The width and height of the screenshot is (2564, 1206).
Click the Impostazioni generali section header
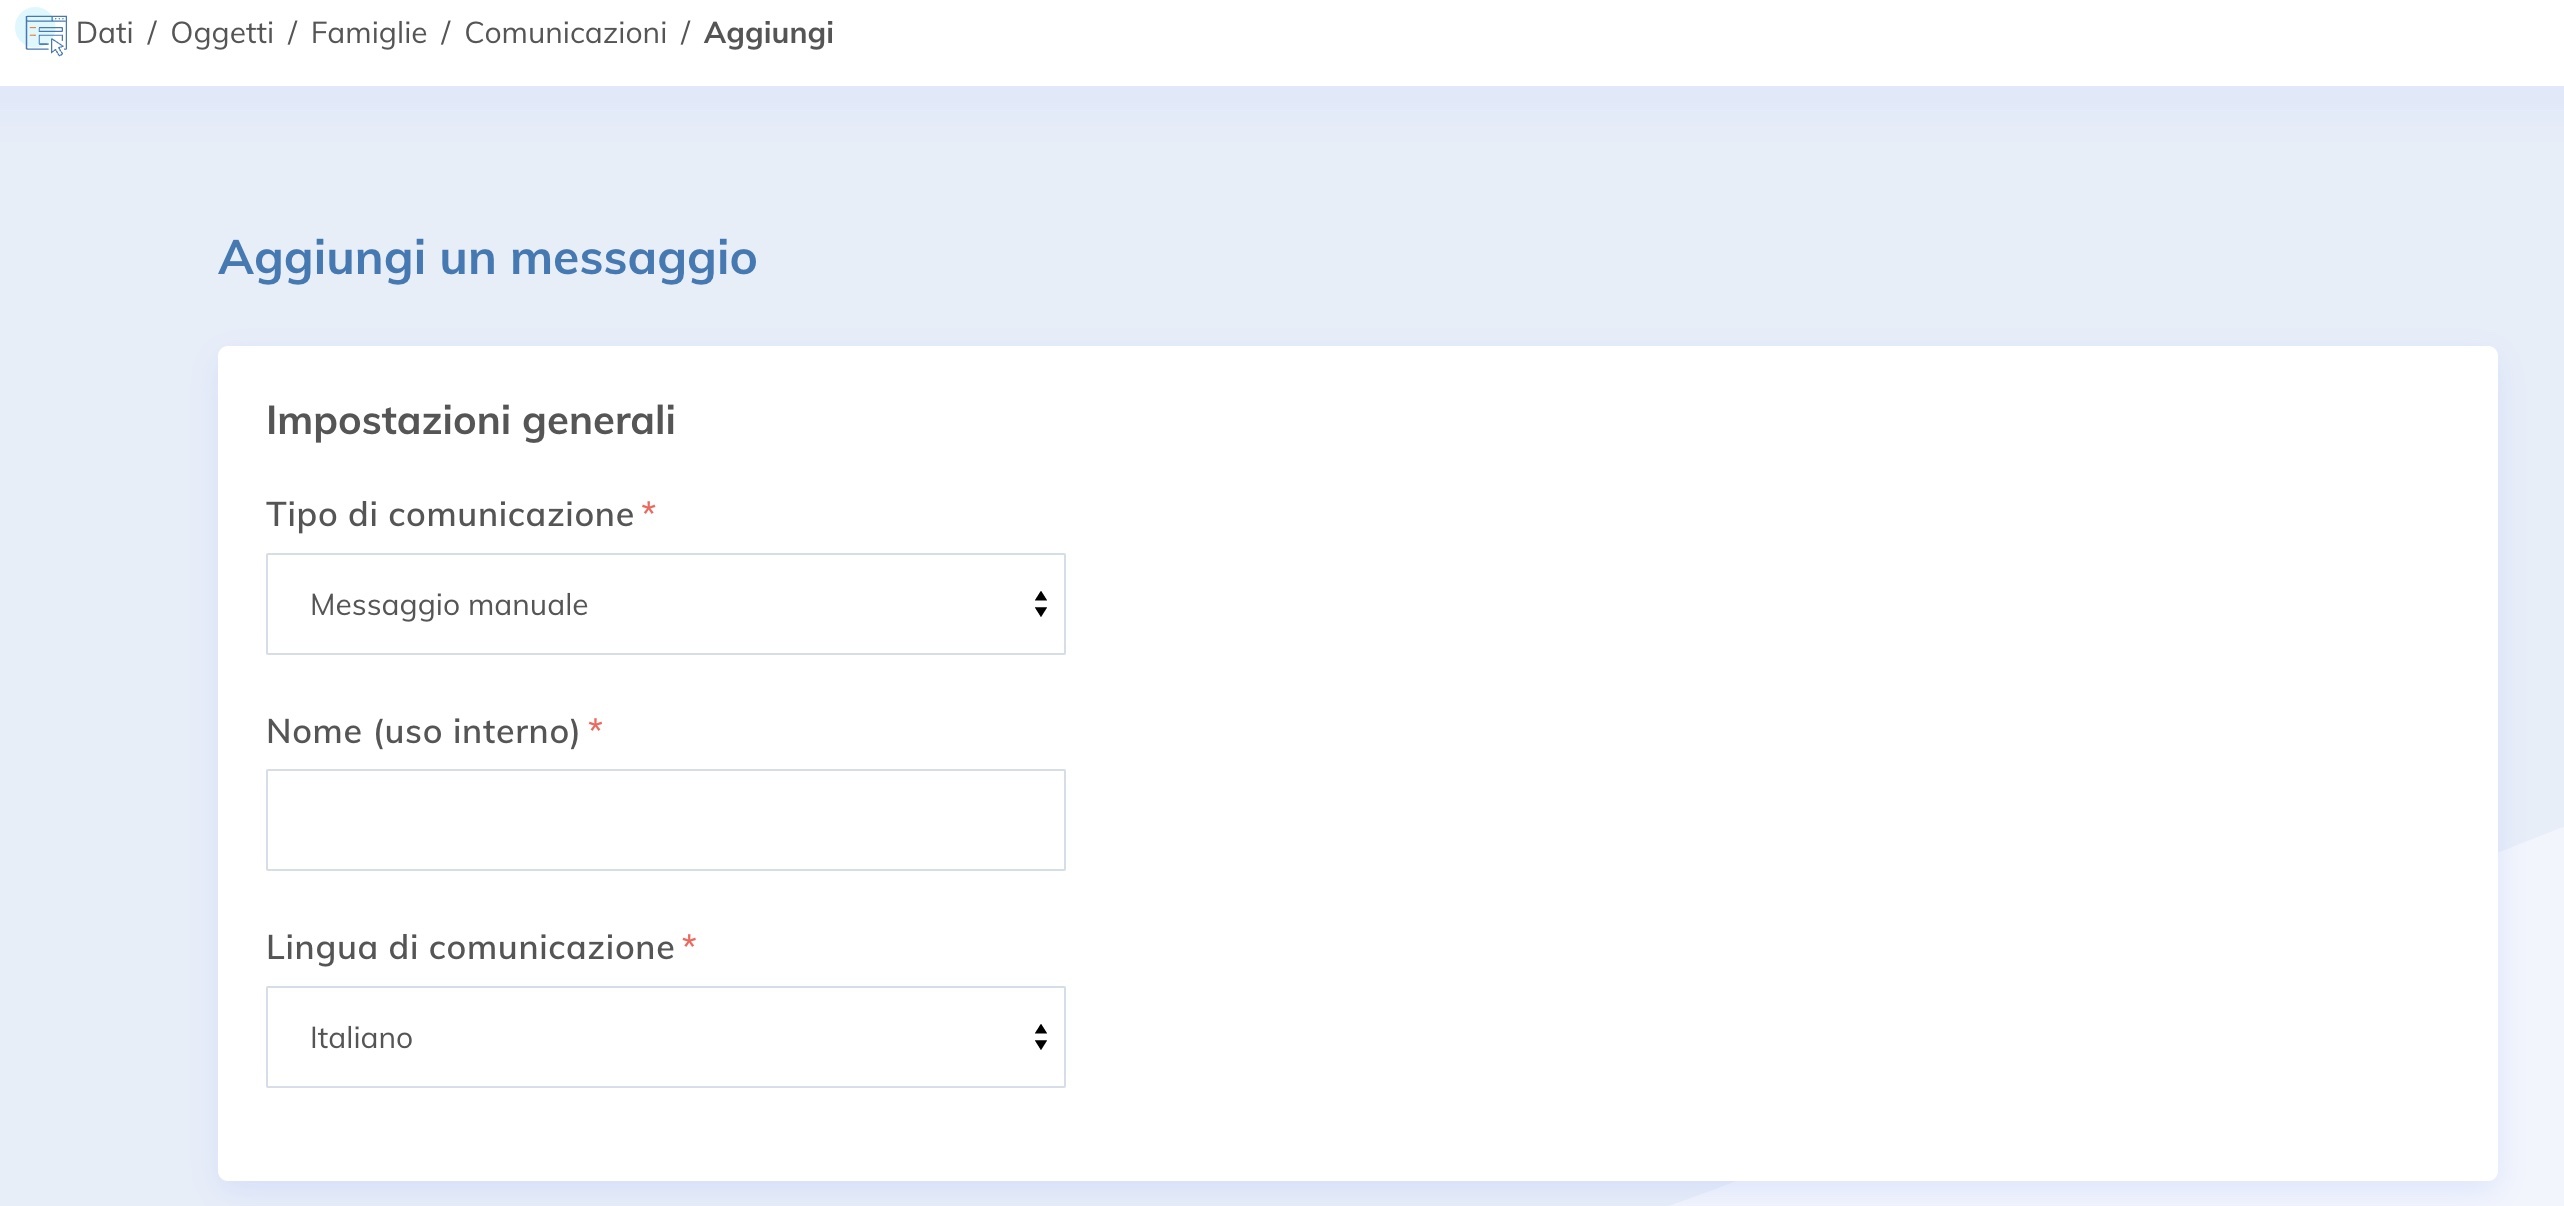470,420
